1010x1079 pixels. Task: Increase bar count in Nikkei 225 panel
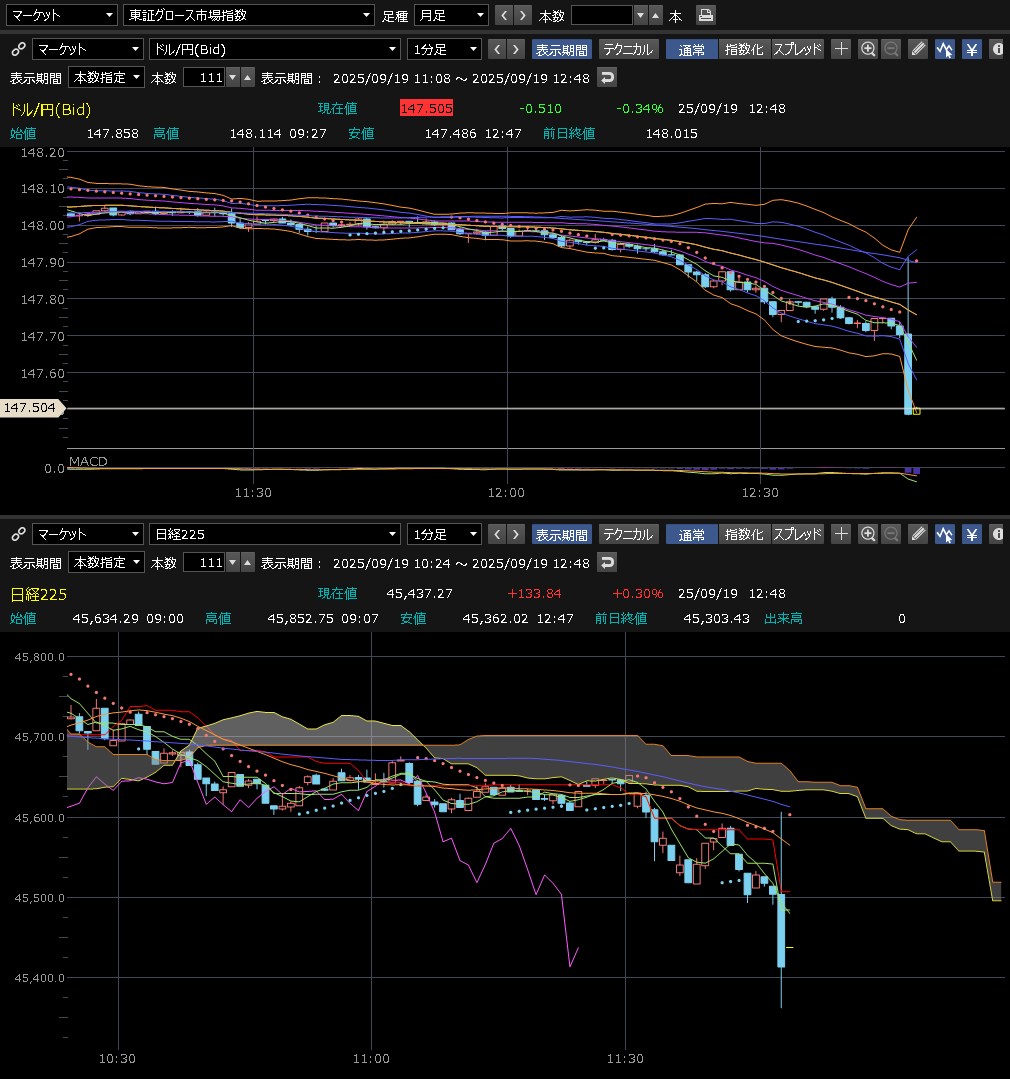tap(248, 563)
